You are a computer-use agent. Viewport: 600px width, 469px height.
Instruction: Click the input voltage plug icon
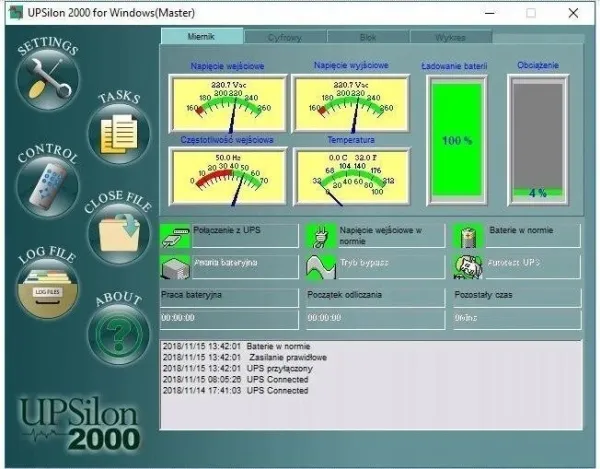[320, 236]
